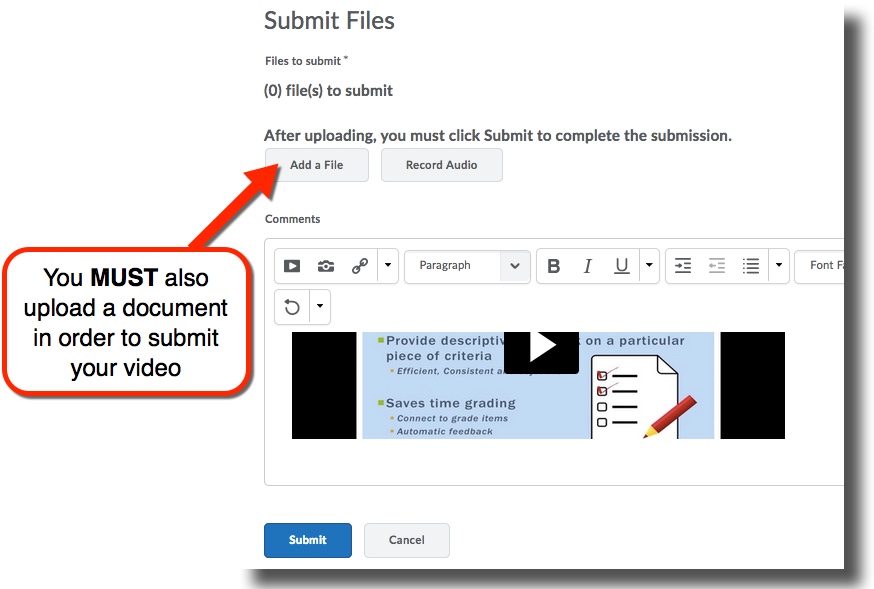
Task: Toggle underline formatting
Action: (622, 266)
